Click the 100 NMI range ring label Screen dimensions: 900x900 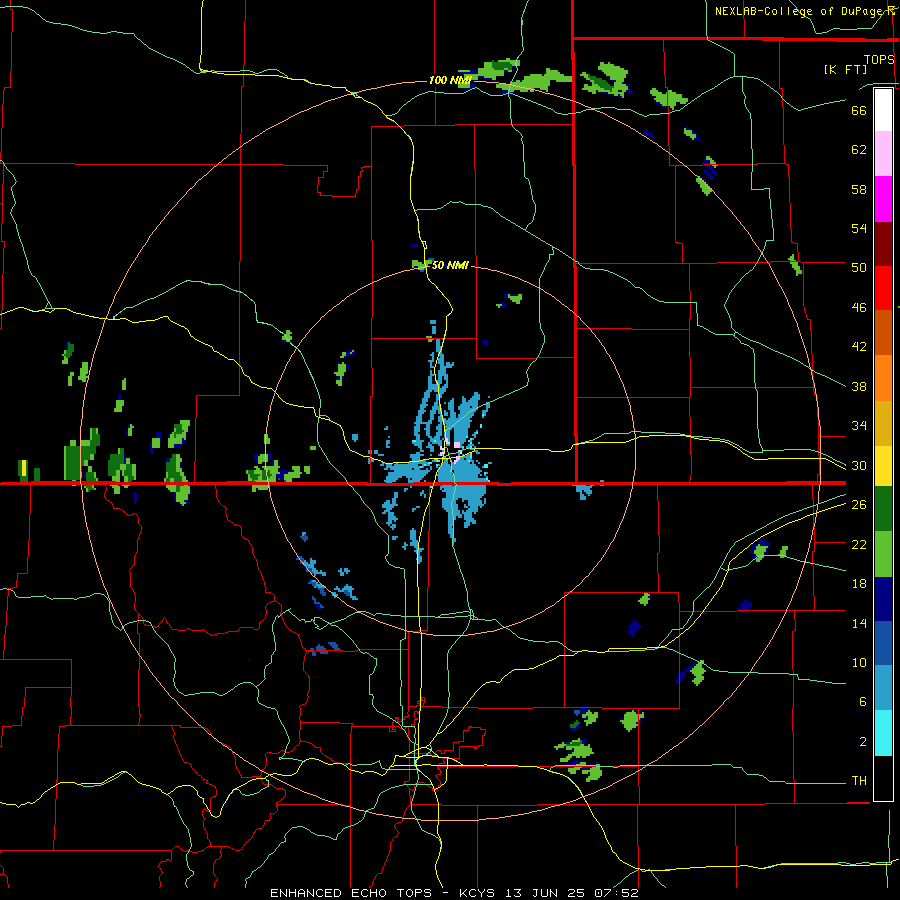tap(450, 80)
